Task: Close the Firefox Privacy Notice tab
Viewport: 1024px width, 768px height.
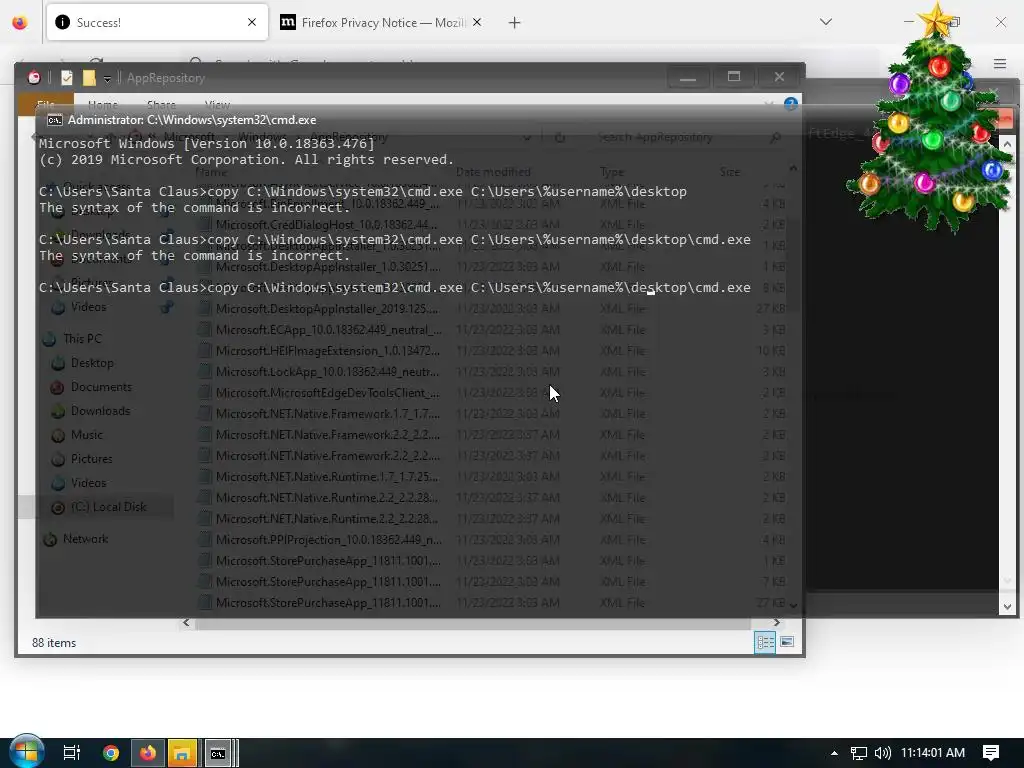Action: 477,22
